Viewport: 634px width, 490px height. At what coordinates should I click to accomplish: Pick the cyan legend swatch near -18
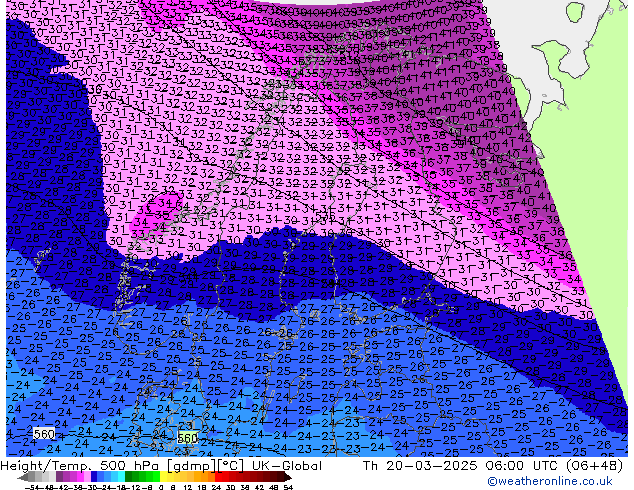121,477
